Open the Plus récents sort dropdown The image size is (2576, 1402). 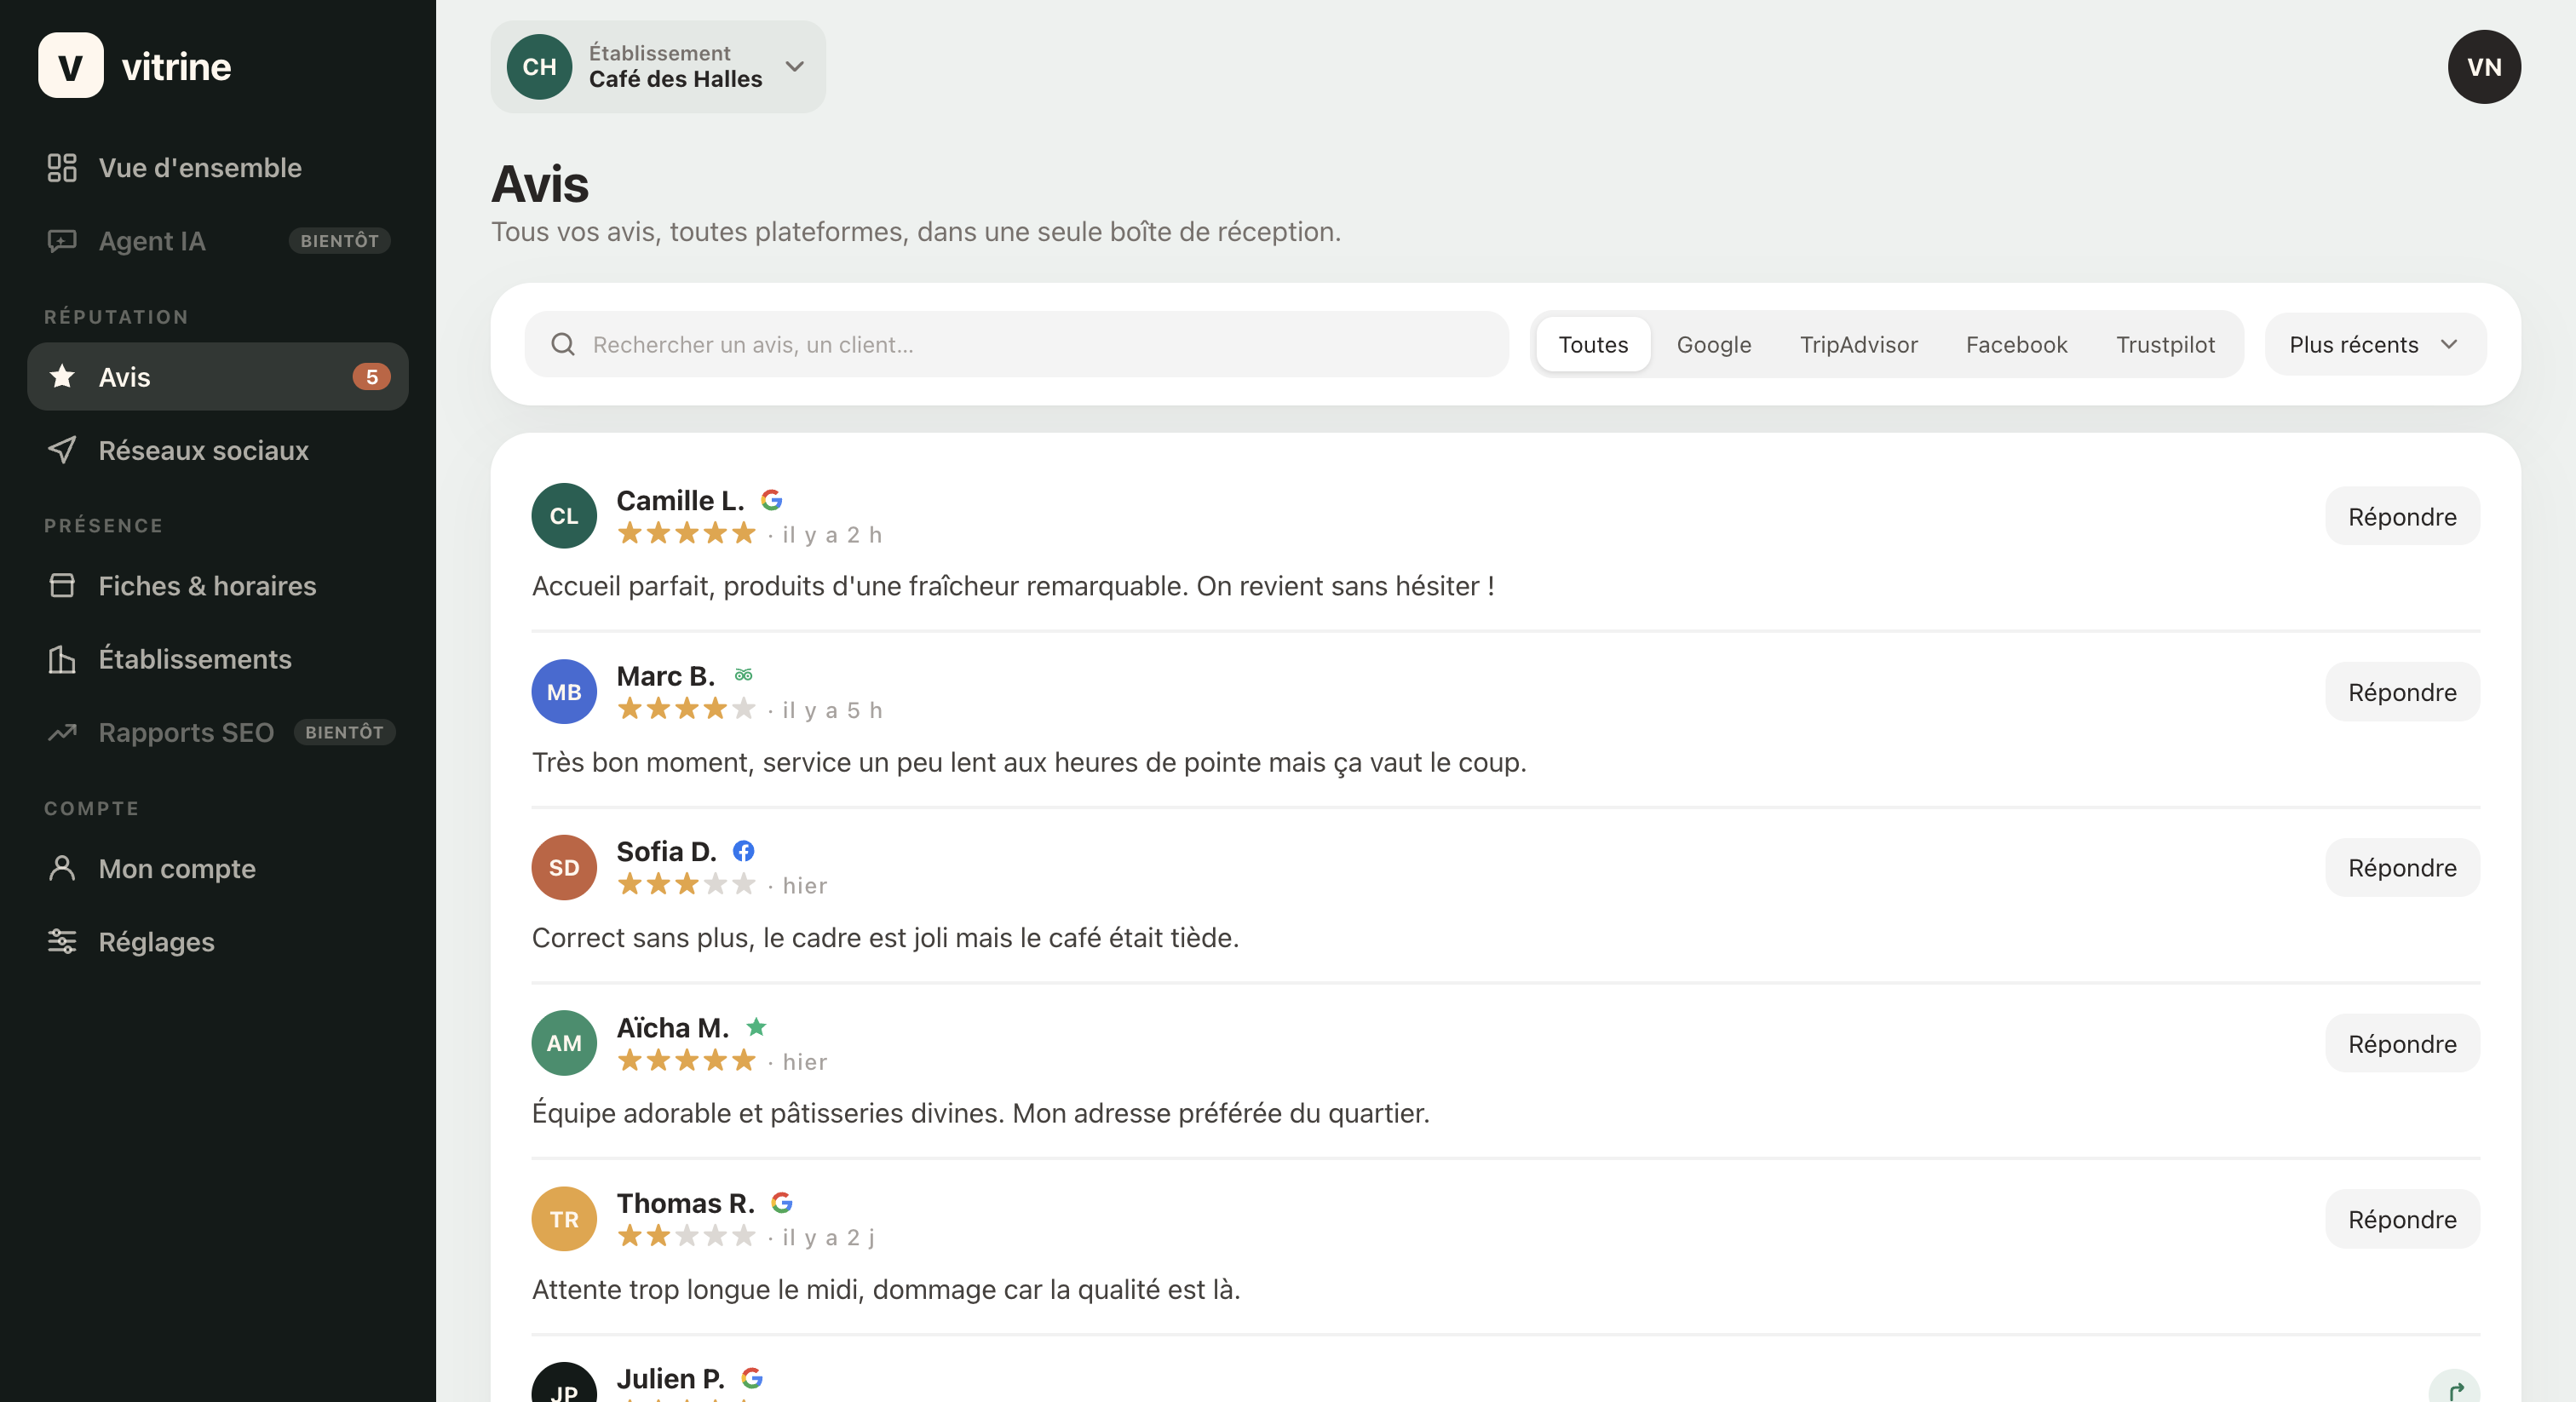coord(2375,344)
